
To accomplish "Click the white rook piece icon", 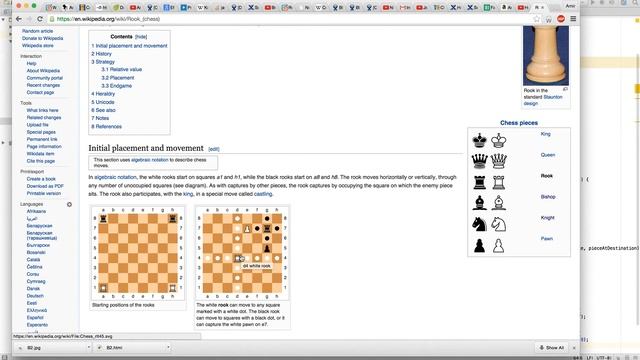I will pyautogui.click(x=498, y=182).
